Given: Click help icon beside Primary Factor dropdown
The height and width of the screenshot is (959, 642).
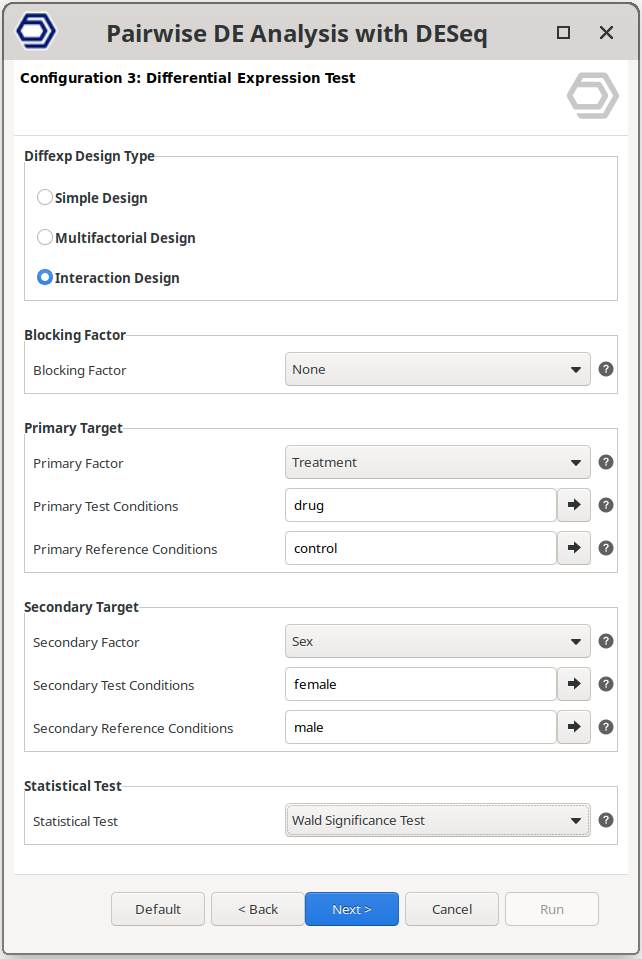Looking at the screenshot, I should click(606, 462).
